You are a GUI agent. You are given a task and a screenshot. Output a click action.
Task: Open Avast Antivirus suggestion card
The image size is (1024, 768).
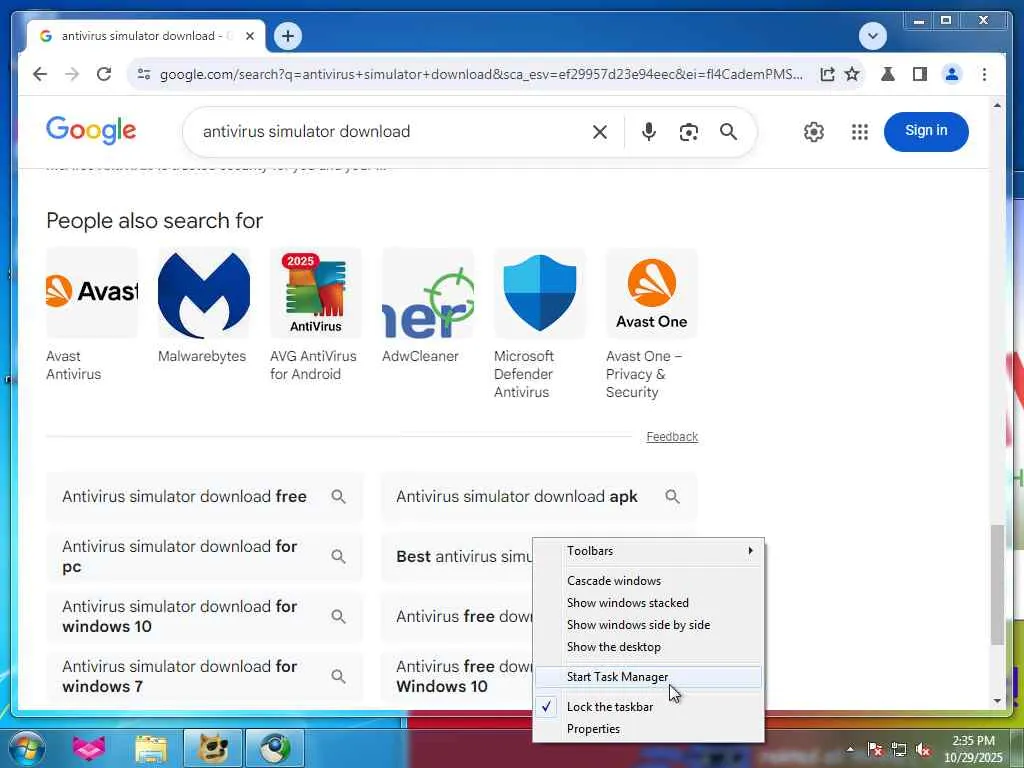pyautogui.click(x=91, y=315)
